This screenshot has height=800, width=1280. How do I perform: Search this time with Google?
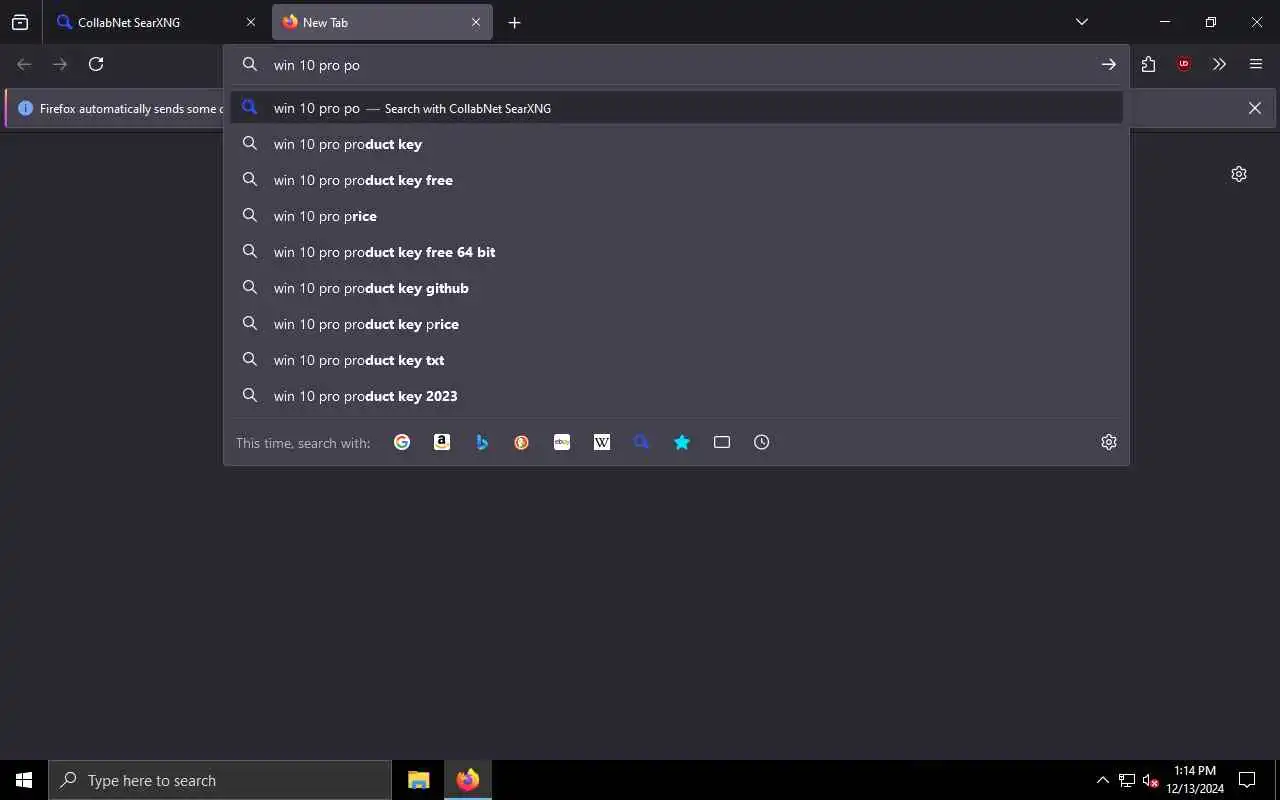pyautogui.click(x=402, y=442)
